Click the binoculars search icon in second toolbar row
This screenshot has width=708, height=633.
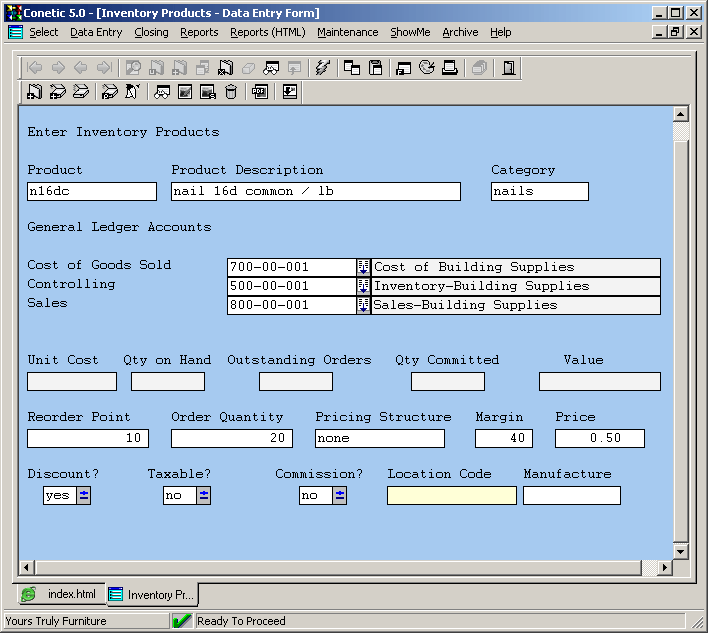161,92
